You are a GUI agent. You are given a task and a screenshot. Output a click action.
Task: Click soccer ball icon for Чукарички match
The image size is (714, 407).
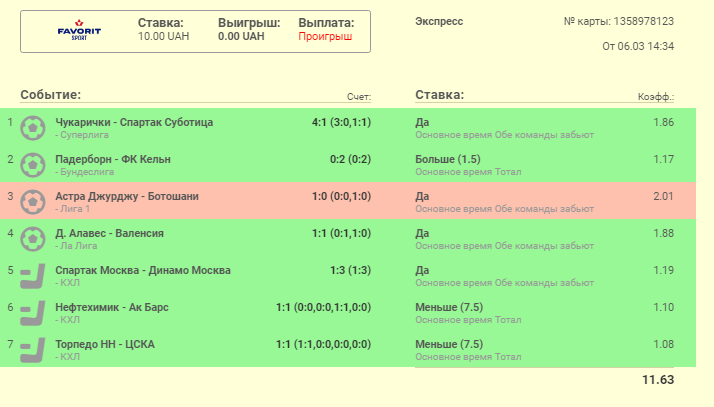tap(33, 128)
